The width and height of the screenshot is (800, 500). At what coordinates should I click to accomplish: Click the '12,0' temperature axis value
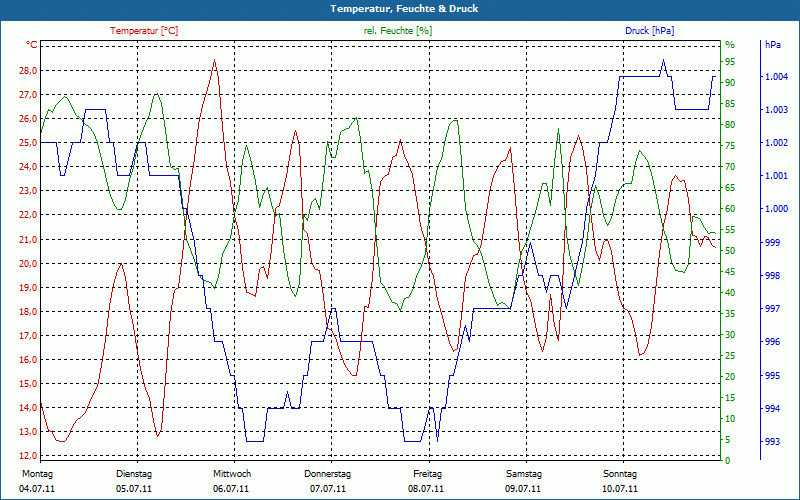tap(28, 456)
